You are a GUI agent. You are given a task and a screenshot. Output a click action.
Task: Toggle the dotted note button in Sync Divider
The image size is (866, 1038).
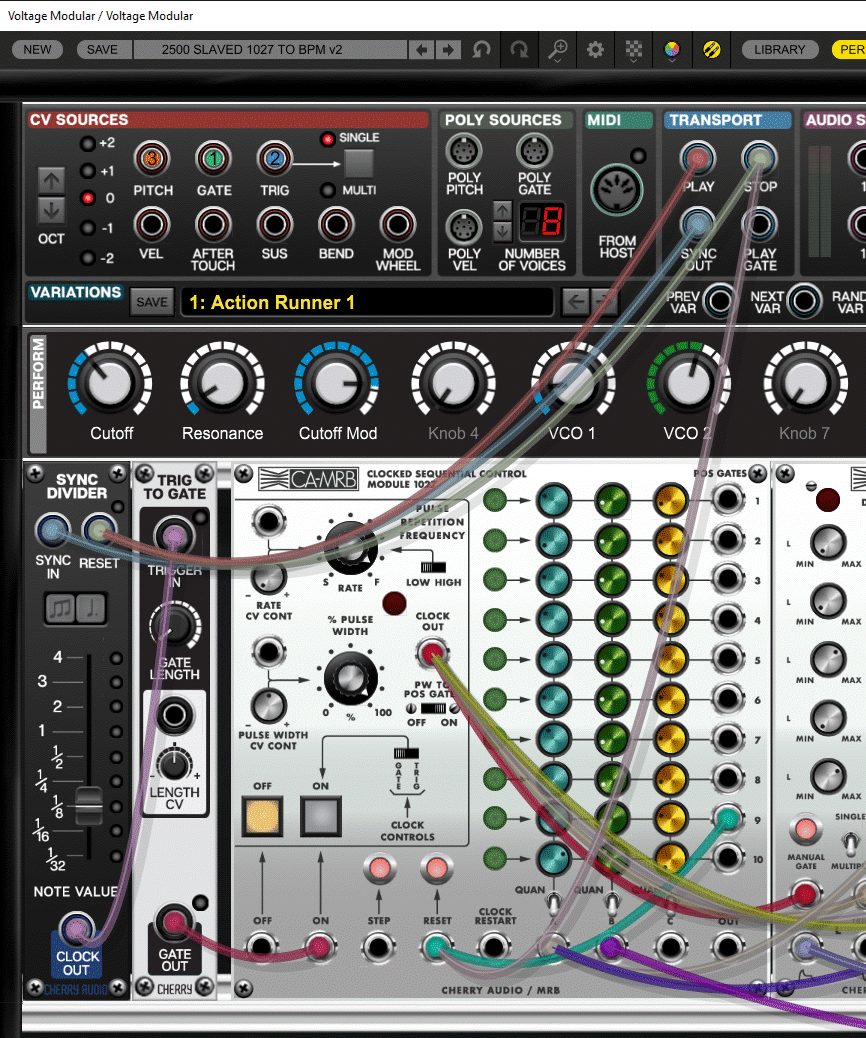click(91, 608)
